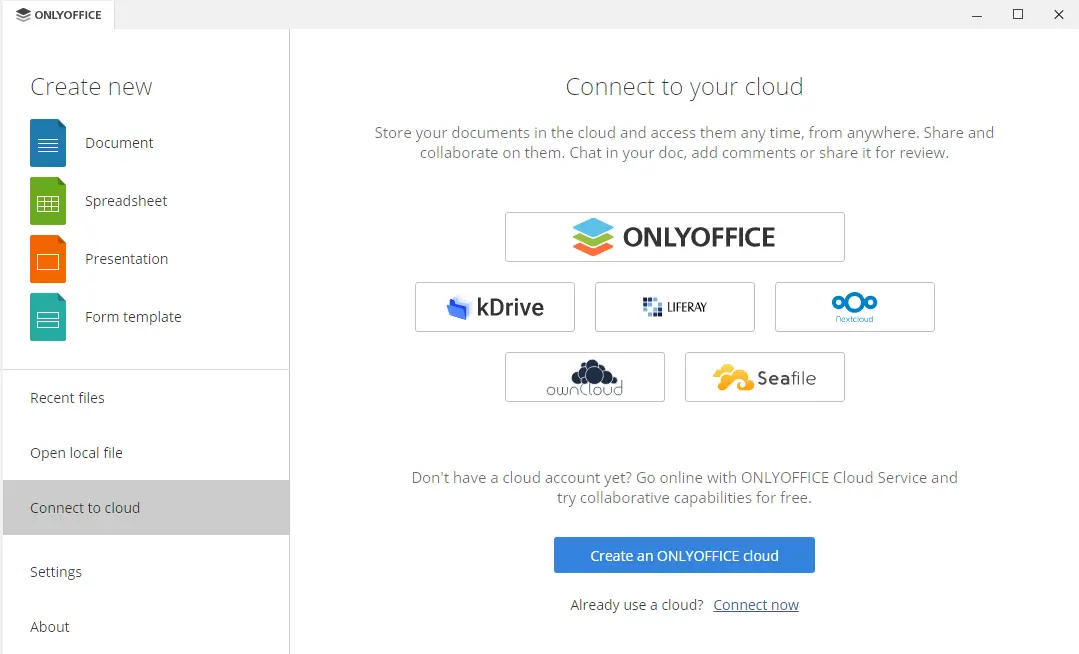This screenshot has height=654, width=1079.
Task: Open the Recent files section
Action: pyautogui.click(x=67, y=398)
